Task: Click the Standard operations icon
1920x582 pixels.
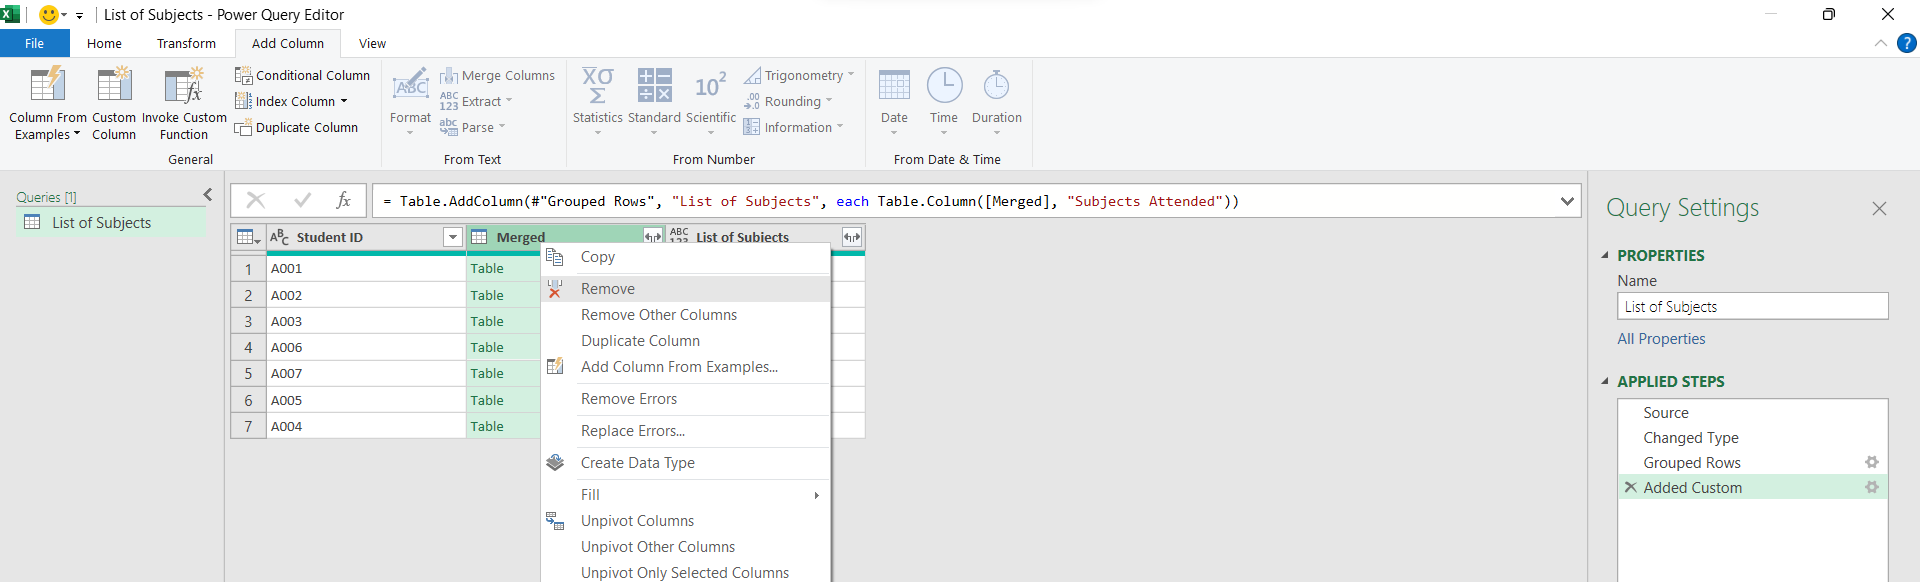Action: point(654,86)
